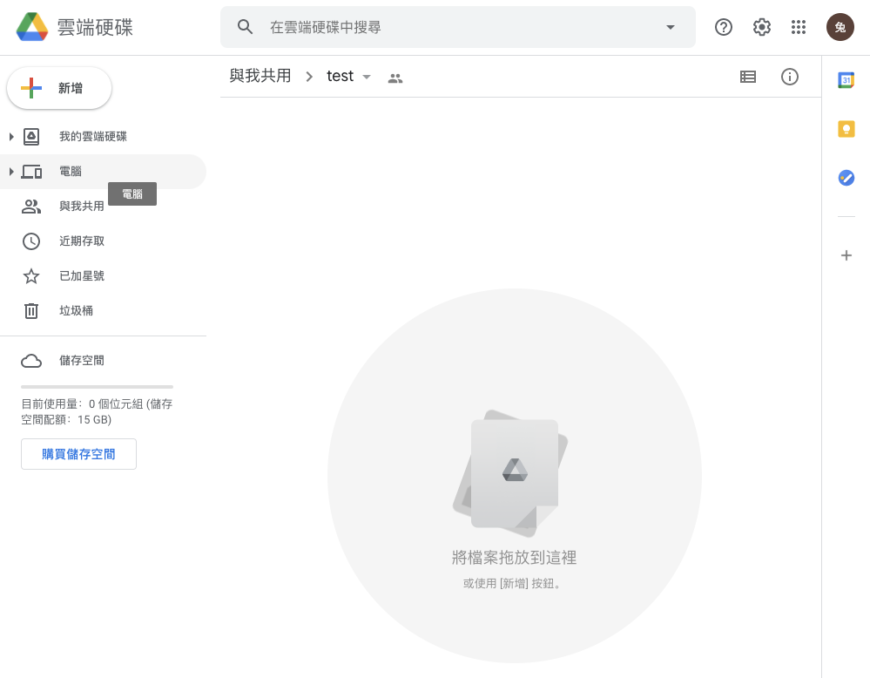
Task: Expand 我的雲端硬碟 tree arrow
Action: [x=11, y=136]
